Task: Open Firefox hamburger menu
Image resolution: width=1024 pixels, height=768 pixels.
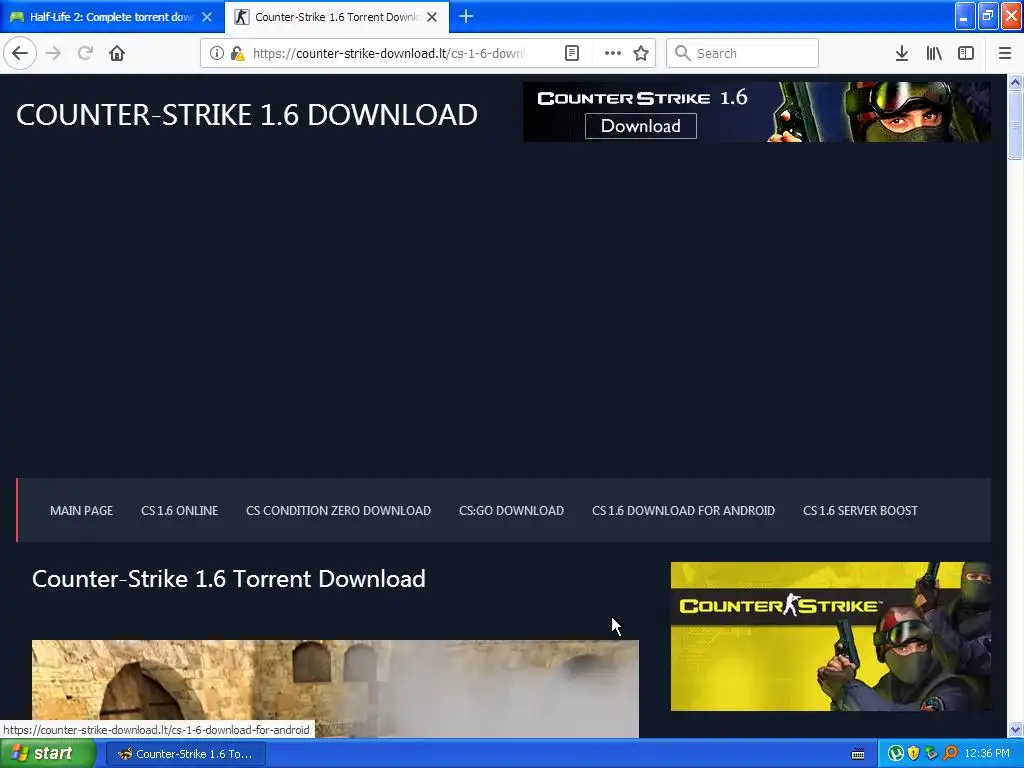Action: [x=1005, y=53]
